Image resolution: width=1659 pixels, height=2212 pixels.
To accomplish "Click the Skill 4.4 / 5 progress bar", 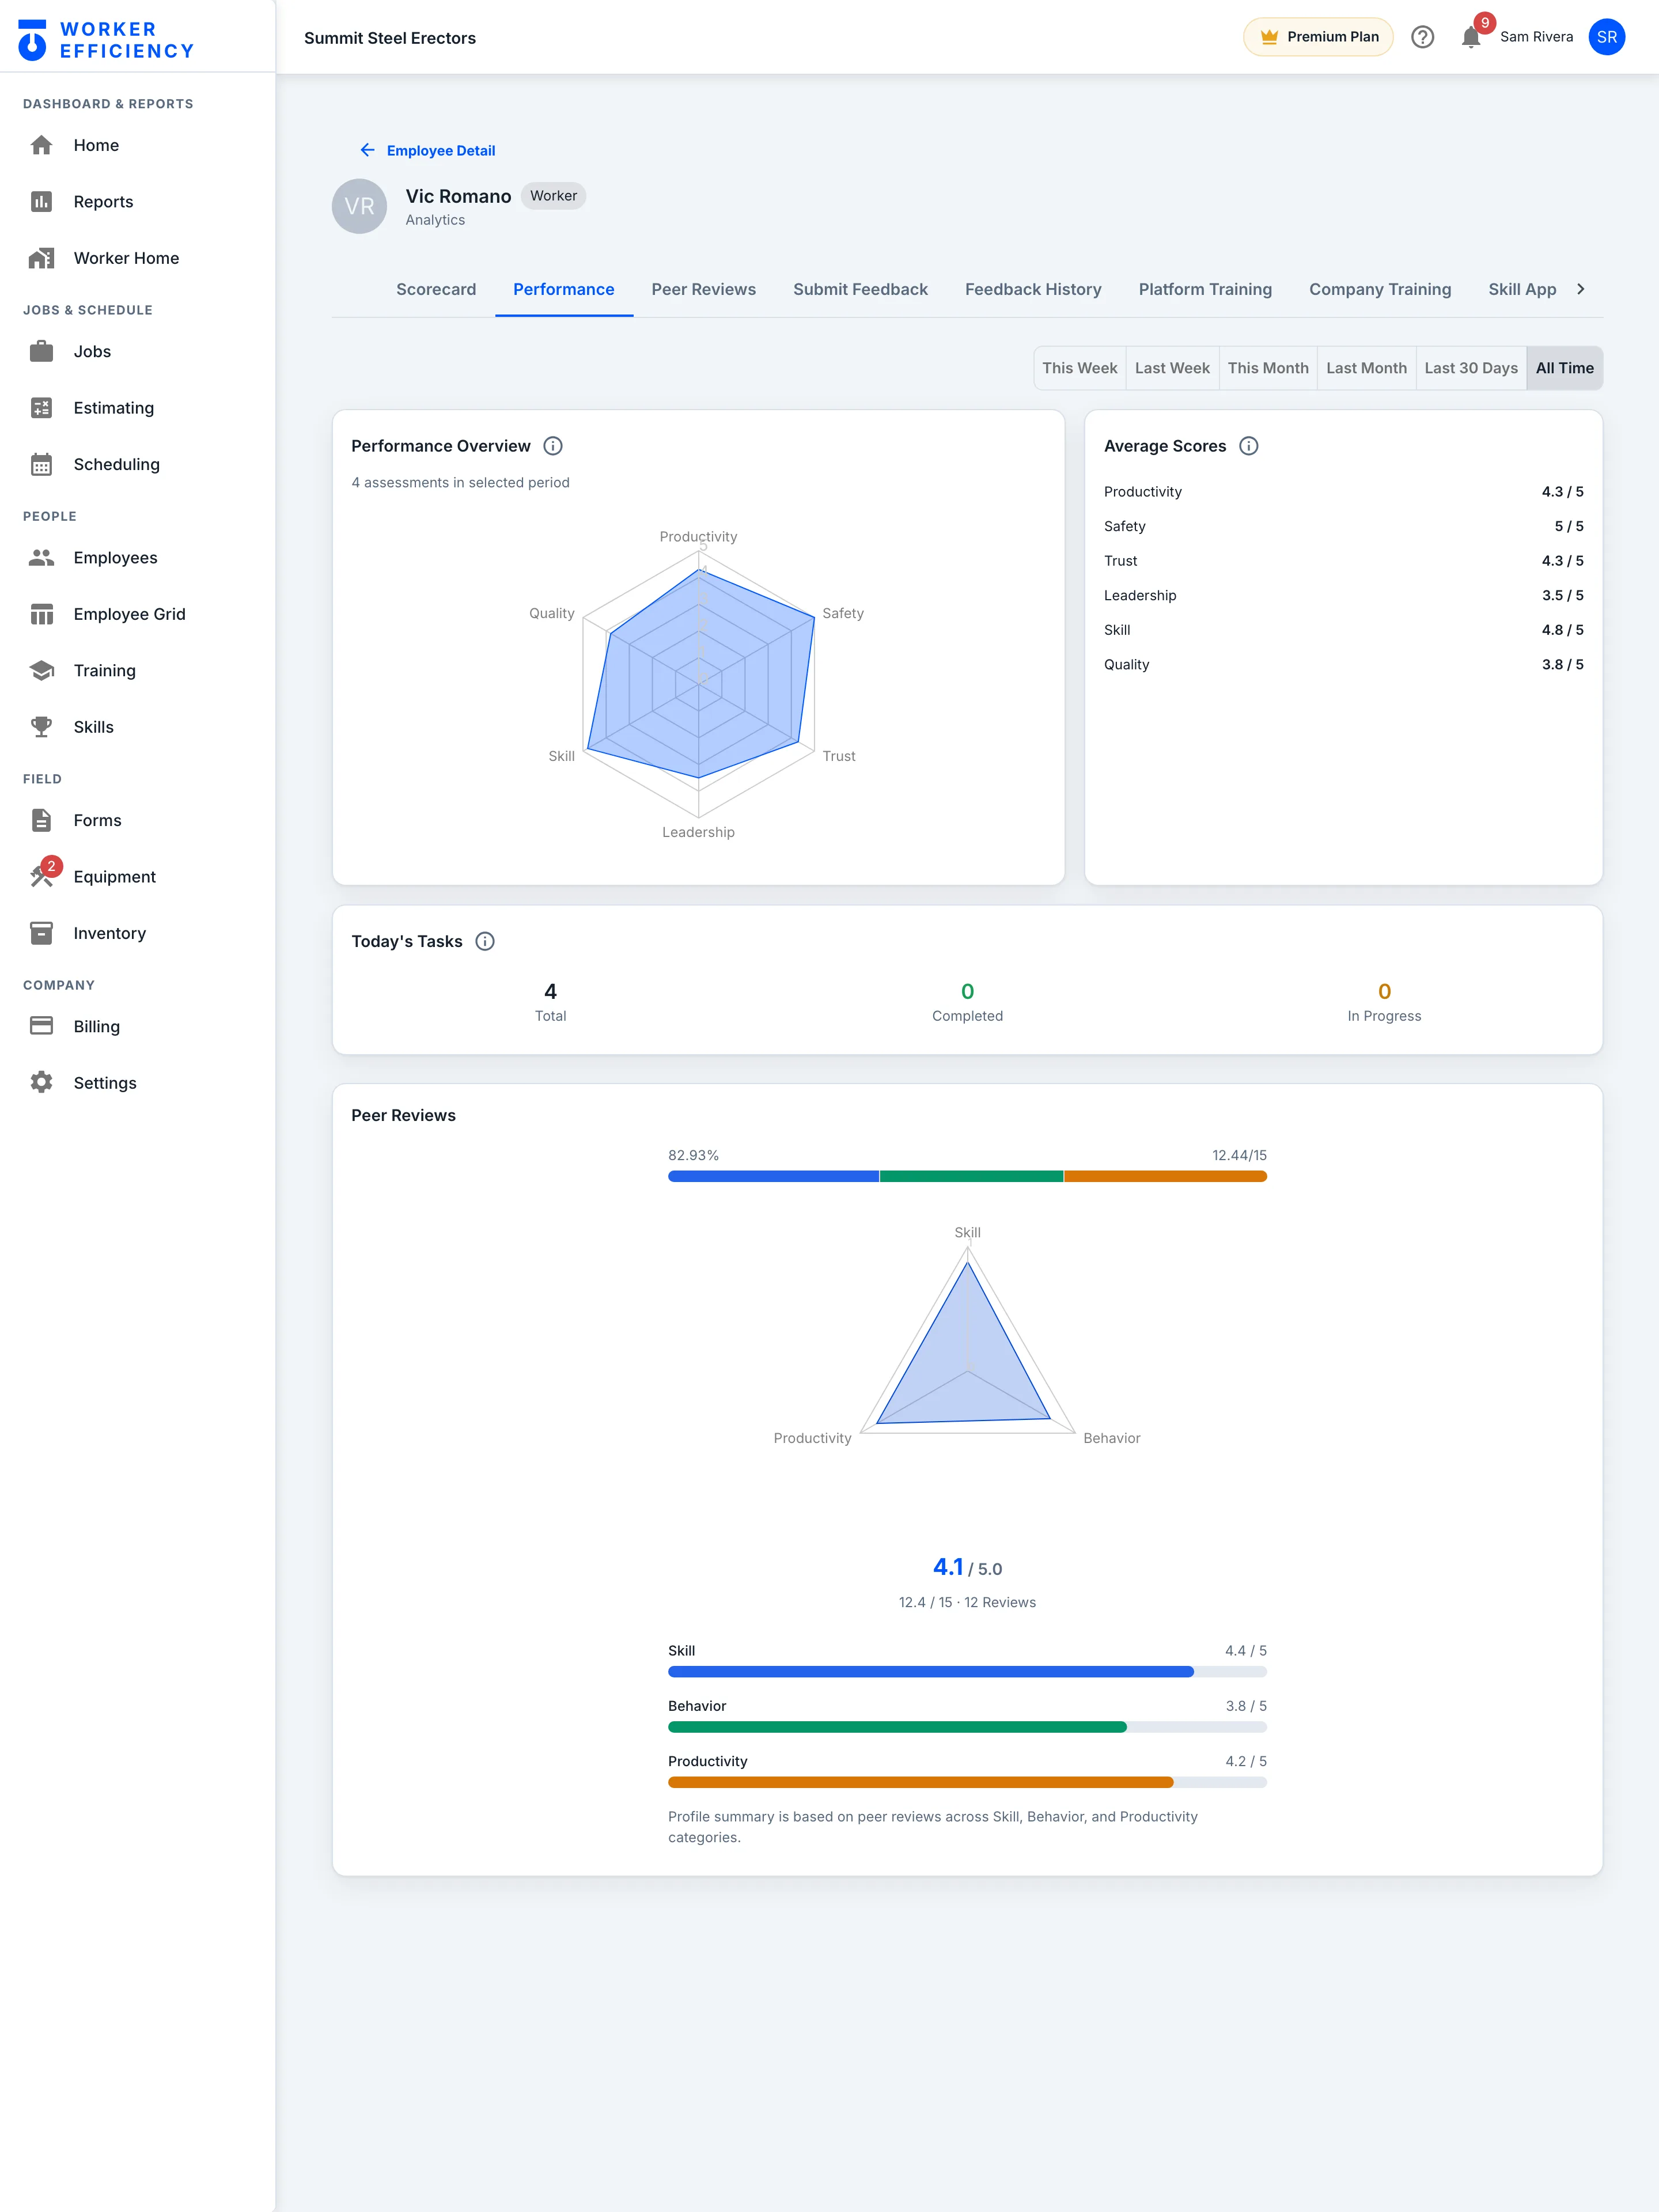I will 967,1671.
